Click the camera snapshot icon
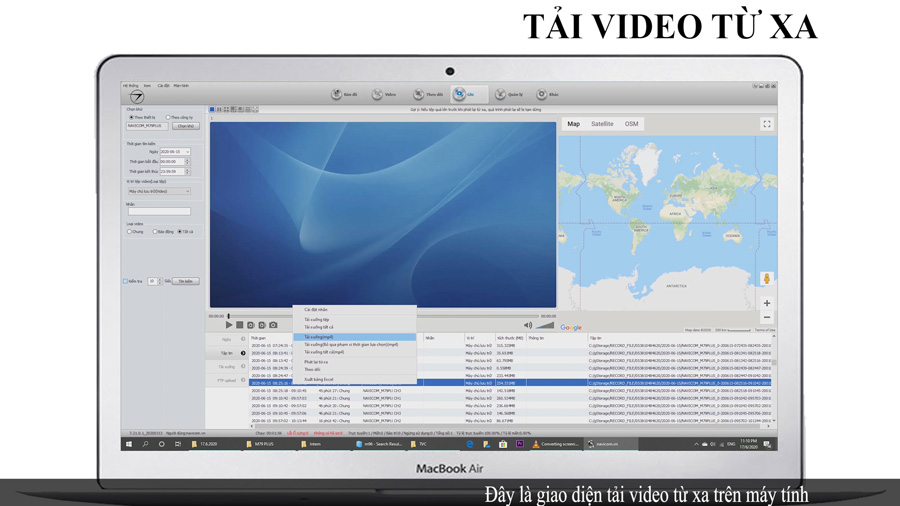 (273, 325)
